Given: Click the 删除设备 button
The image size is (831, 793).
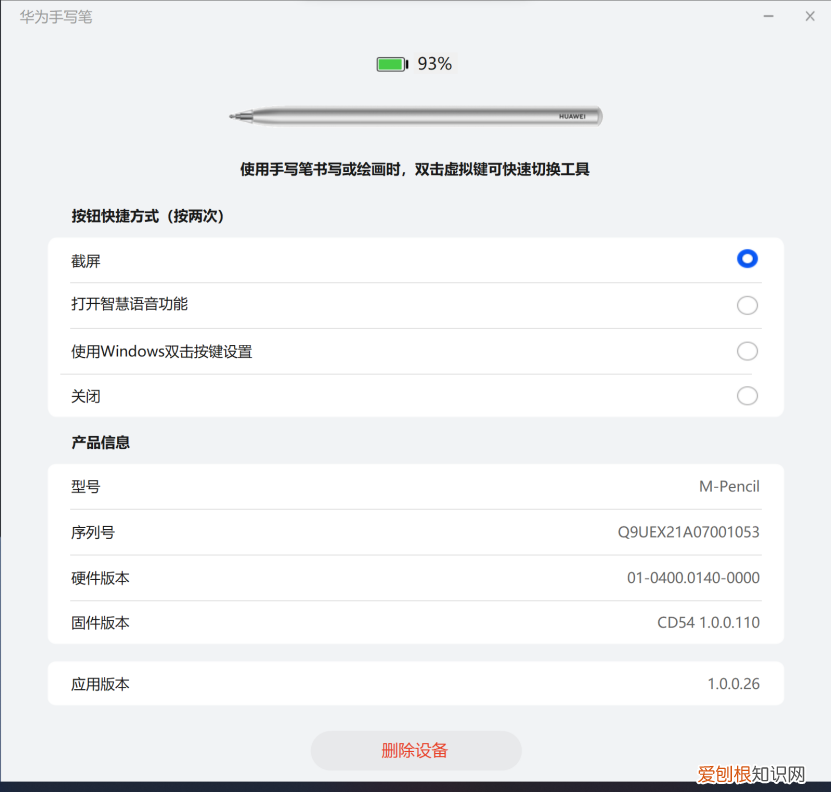Looking at the screenshot, I should pyautogui.click(x=415, y=750).
